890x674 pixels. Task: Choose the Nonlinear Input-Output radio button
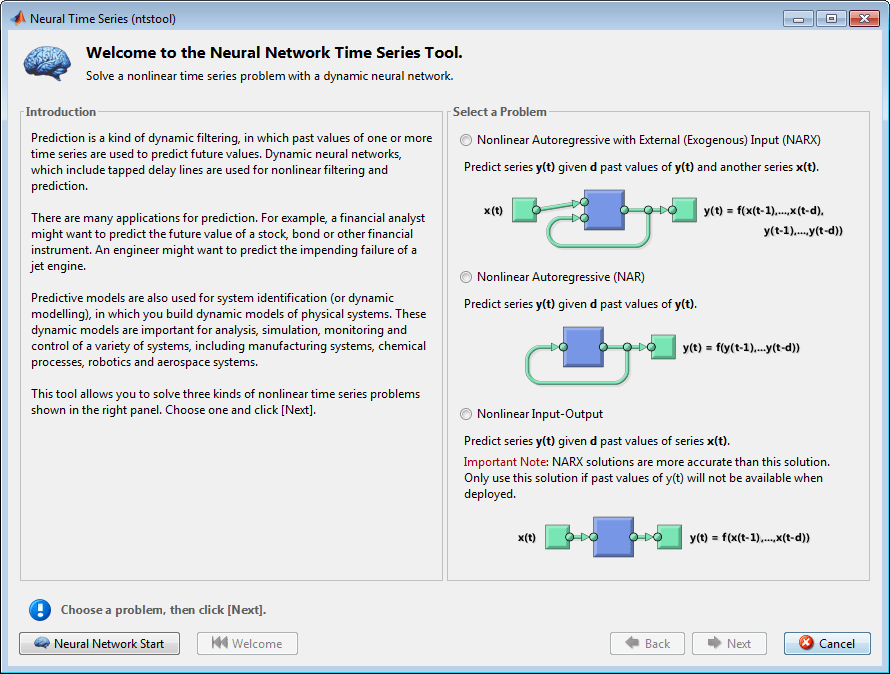click(466, 414)
